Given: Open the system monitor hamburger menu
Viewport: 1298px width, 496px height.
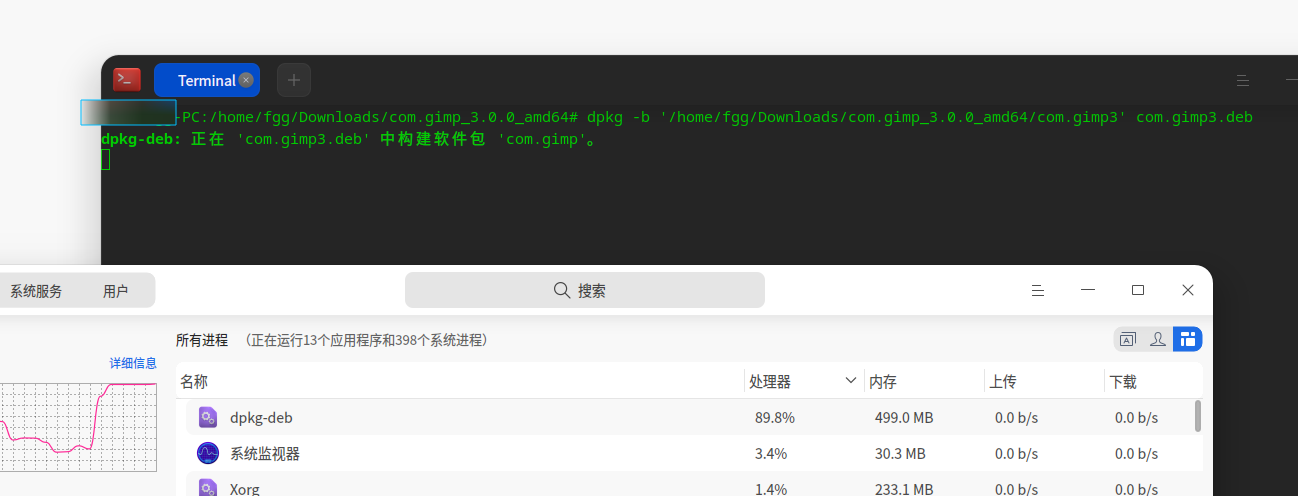Looking at the screenshot, I should click(x=1038, y=290).
